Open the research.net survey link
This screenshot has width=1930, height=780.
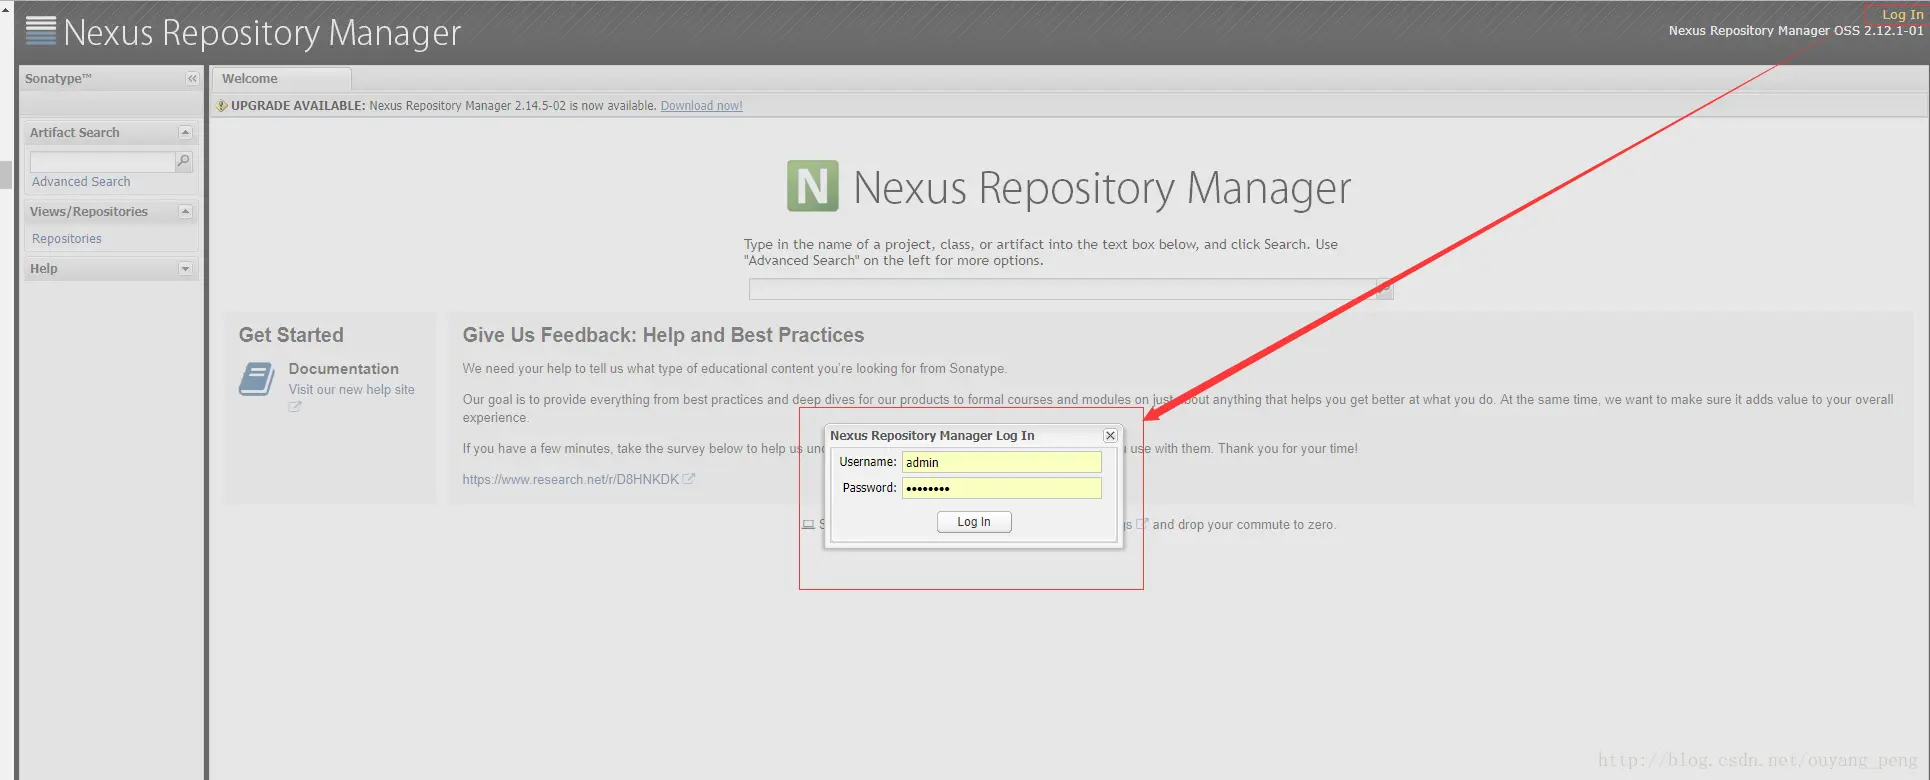coord(570,480)
